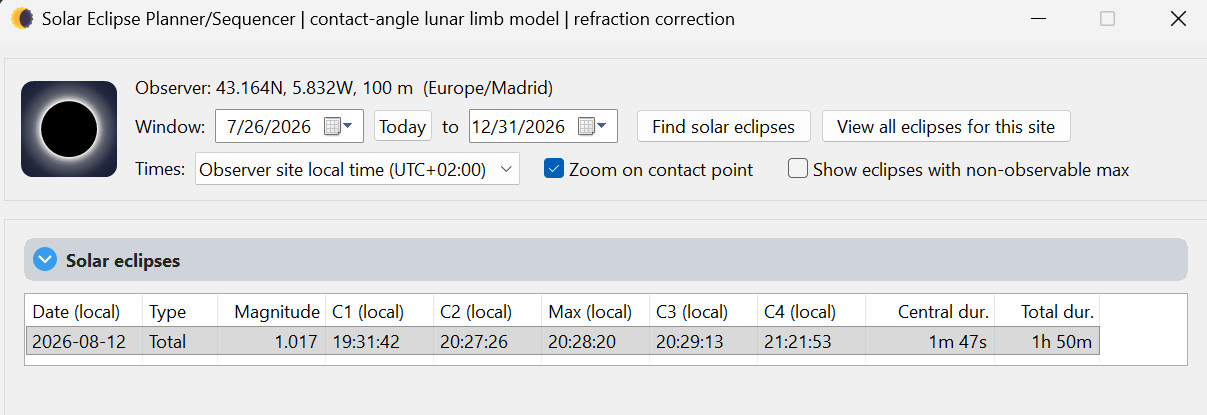
Task: Click View all eclipses for this site
Action: [x=946, y=127]
